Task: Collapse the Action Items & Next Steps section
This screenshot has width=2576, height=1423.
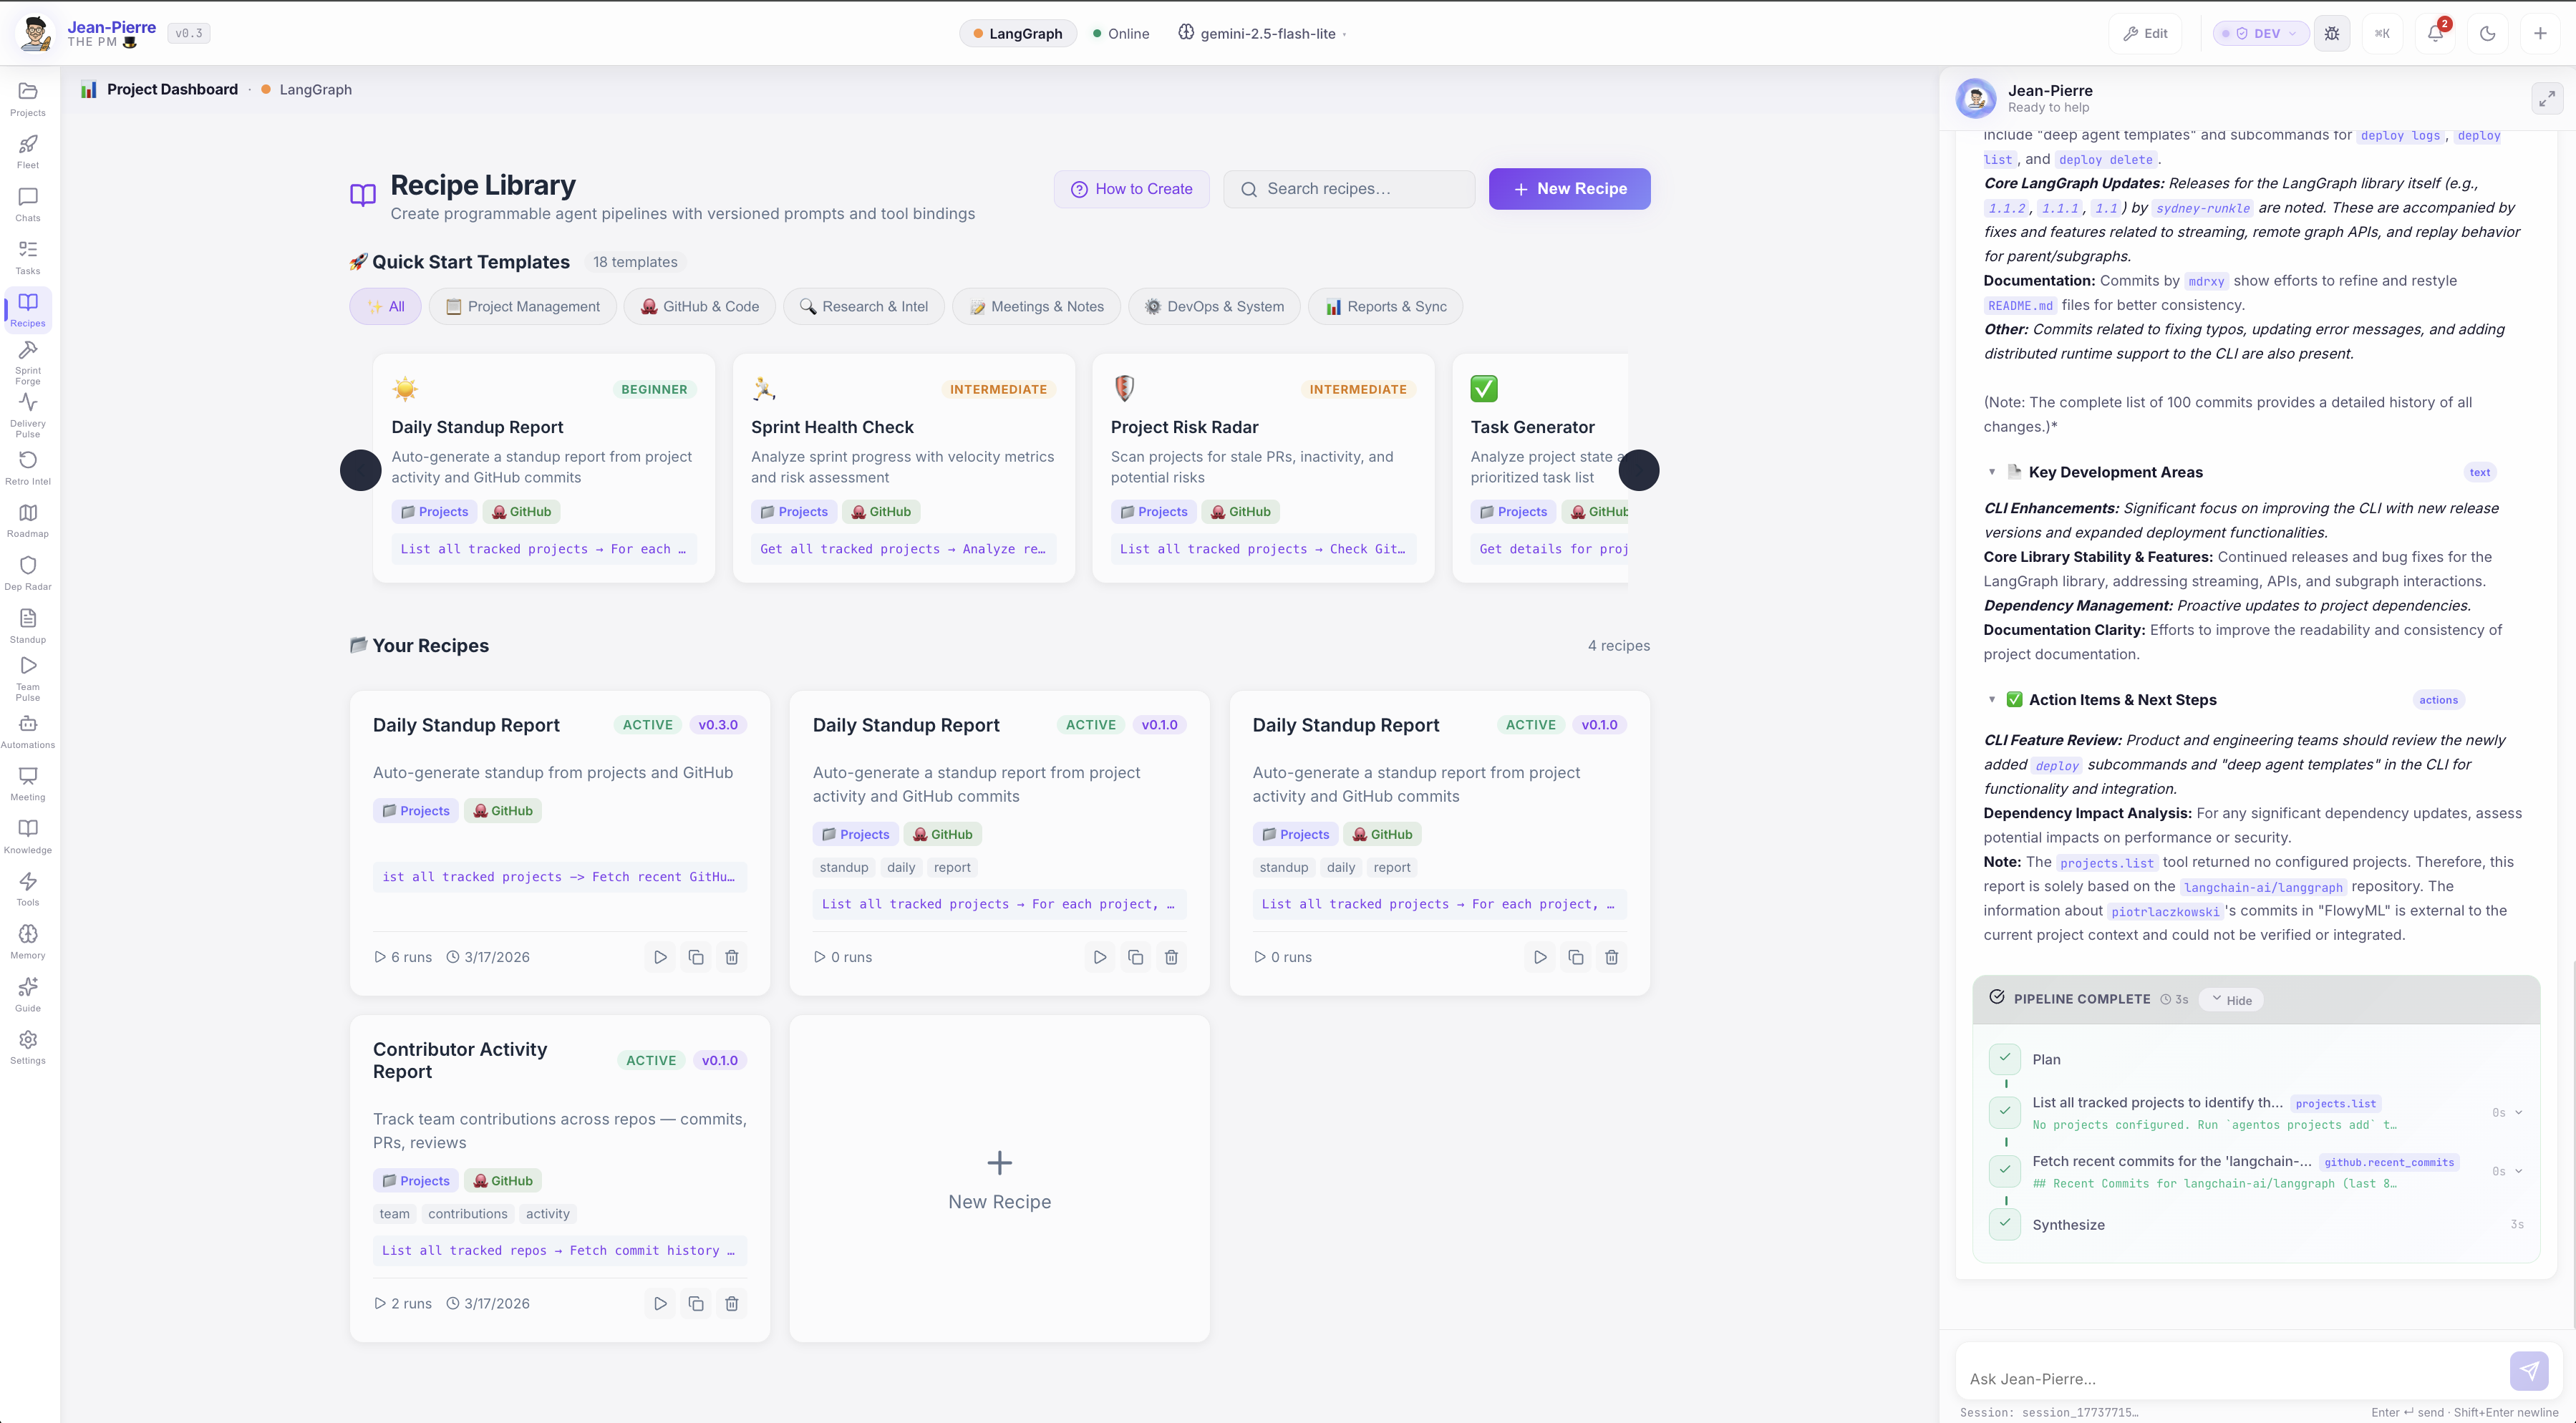Action: (x=1991, y=700)
